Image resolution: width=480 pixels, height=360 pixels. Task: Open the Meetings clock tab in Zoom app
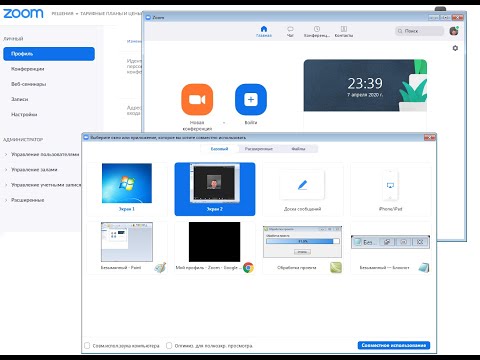pos(317,31)
